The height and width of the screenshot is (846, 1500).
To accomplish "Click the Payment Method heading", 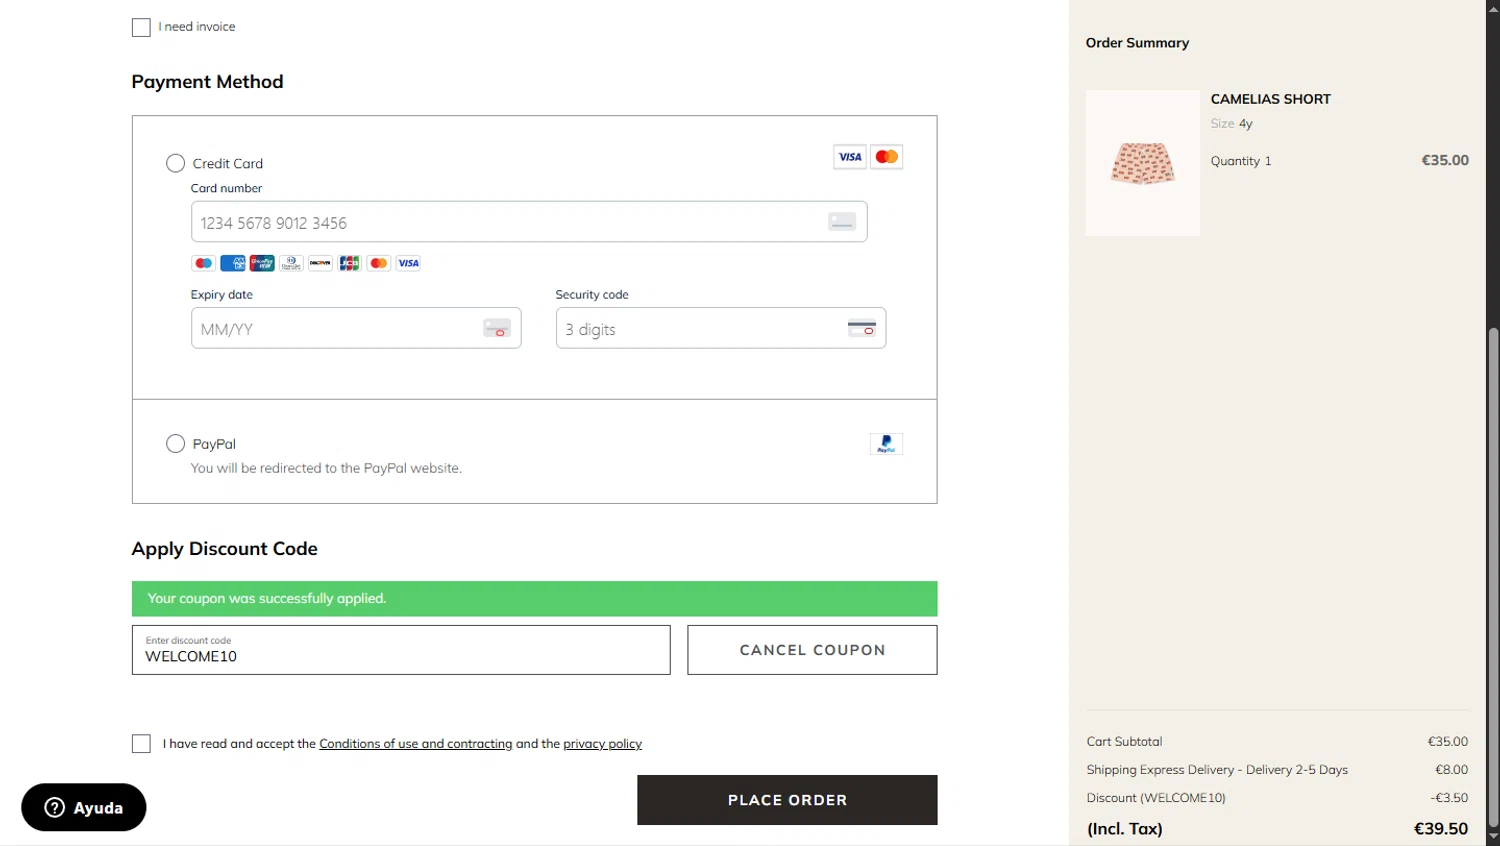I will coord(207,82).
